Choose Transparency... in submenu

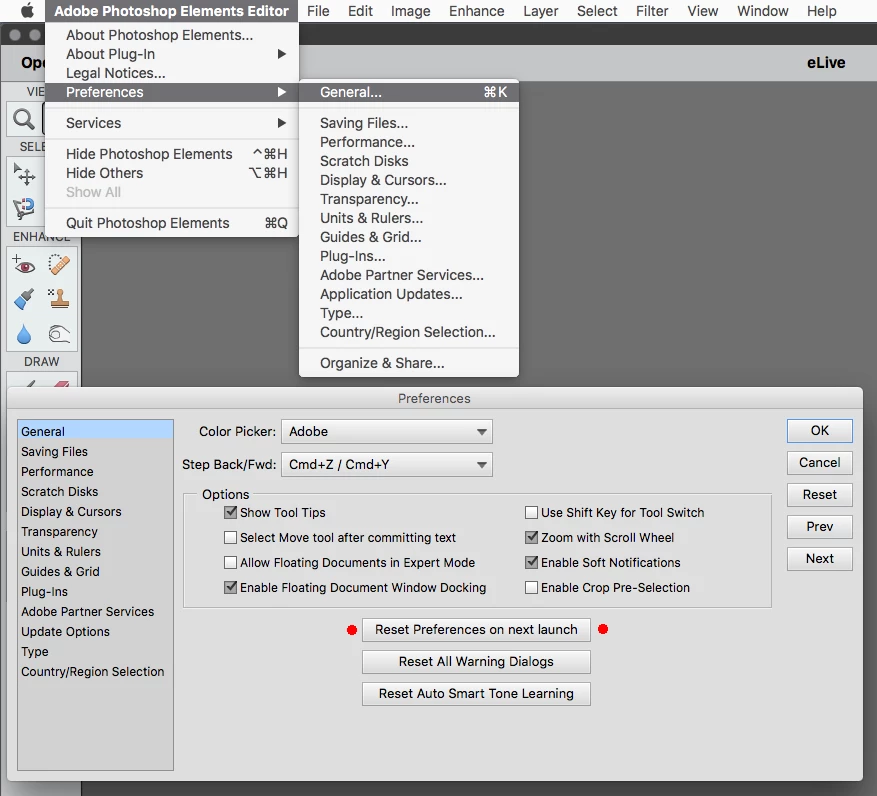click(x=409, y=199)
